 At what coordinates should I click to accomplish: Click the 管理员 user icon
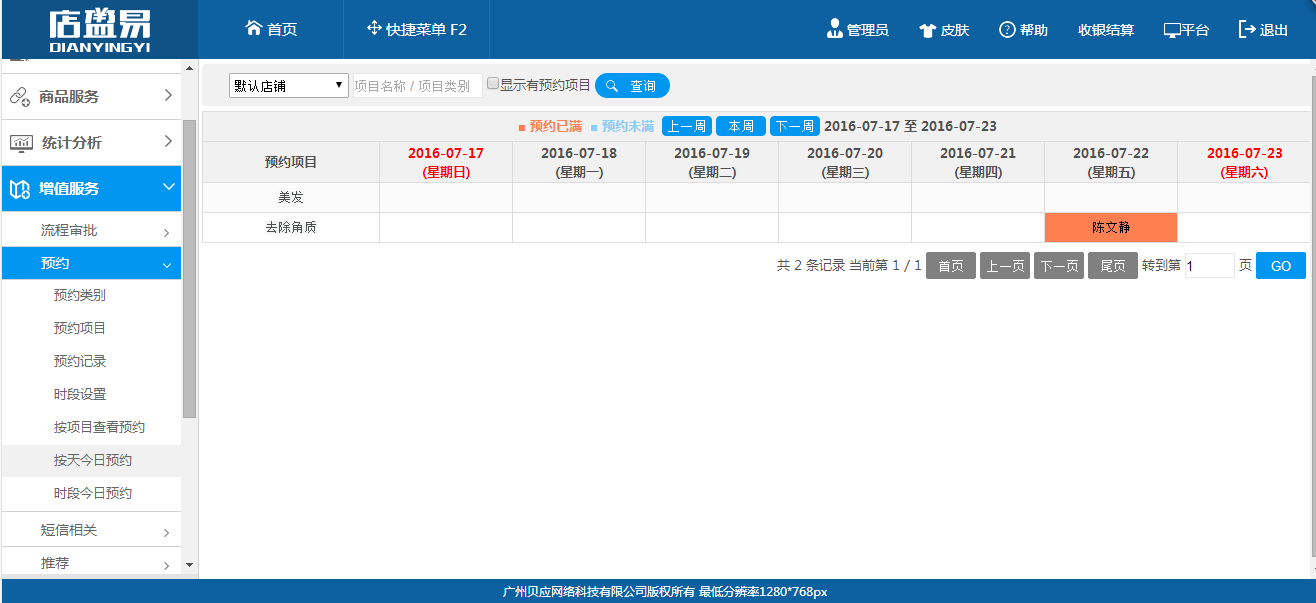point(835,29)
